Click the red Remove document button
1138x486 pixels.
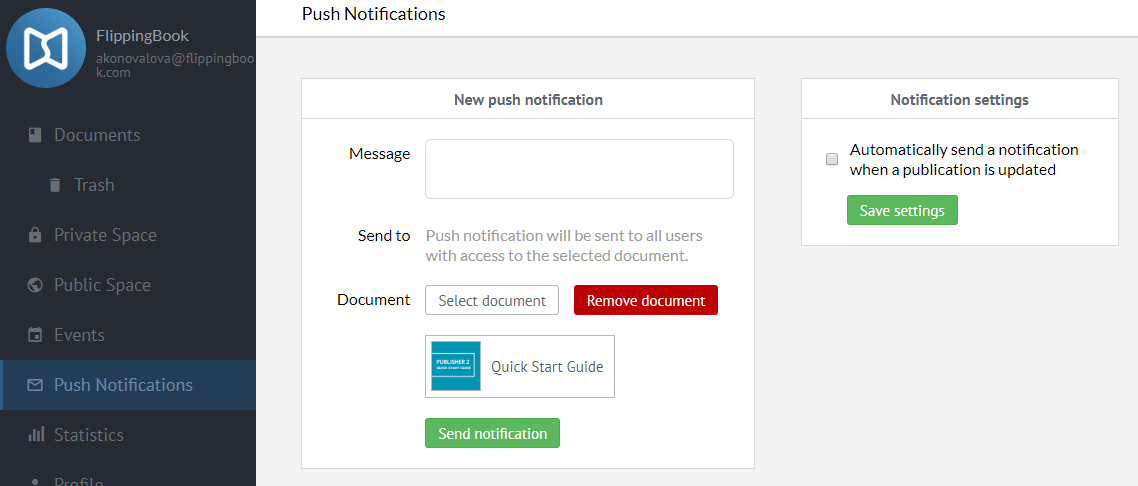pos(645,301)
